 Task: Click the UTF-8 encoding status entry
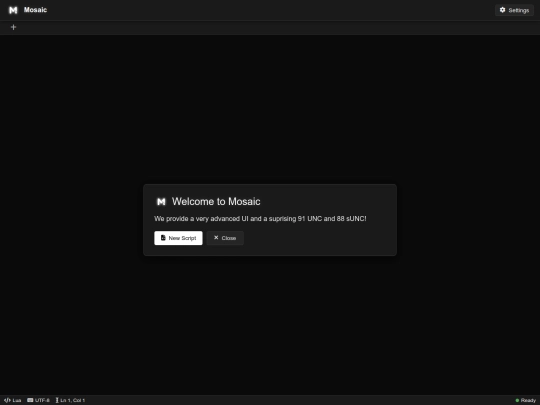tap(38, 400)
